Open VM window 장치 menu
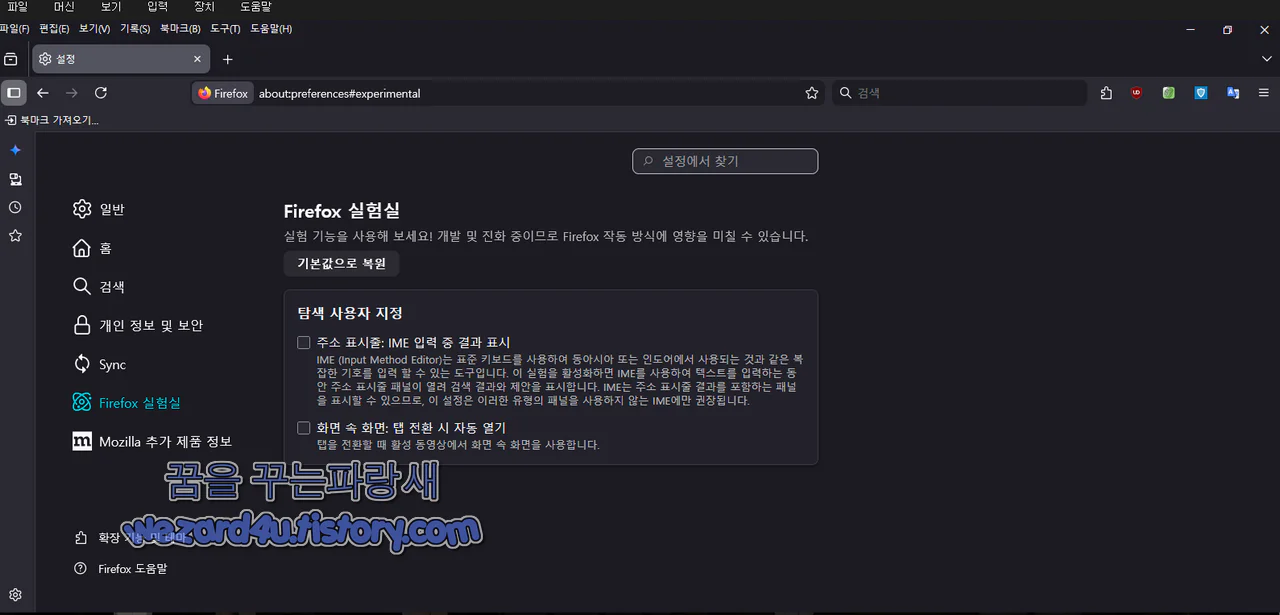Screen dimensions: 1280x615 pos(204,6)
